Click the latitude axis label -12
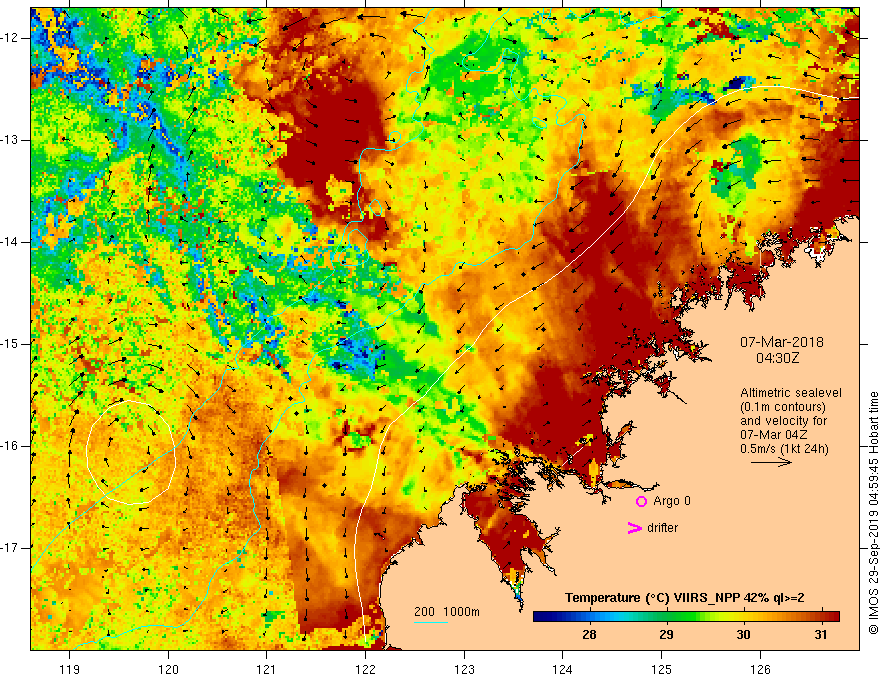The image size is (880, 680). (x=10, y=38)
